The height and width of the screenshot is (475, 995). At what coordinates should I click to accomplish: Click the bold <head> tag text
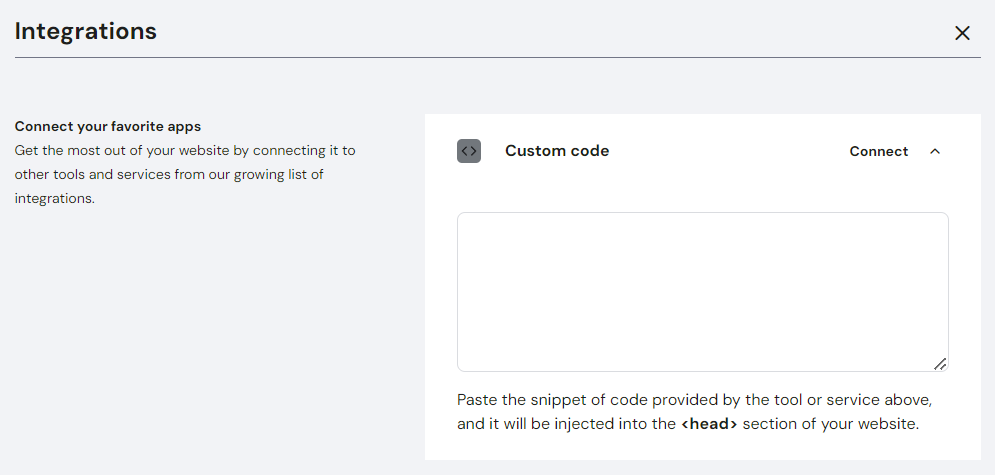point(709,423)
